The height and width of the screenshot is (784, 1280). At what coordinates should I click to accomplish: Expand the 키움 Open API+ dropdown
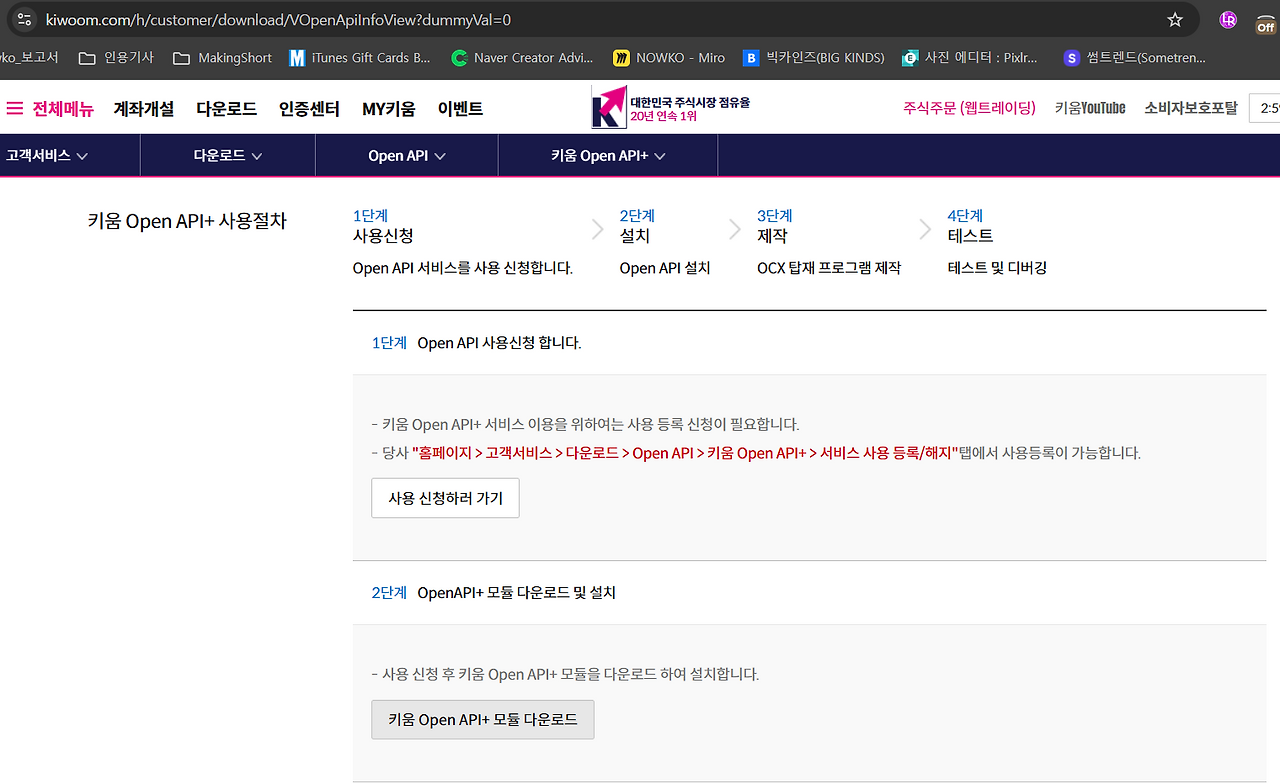pyautogui.click(x=608, y=155)
